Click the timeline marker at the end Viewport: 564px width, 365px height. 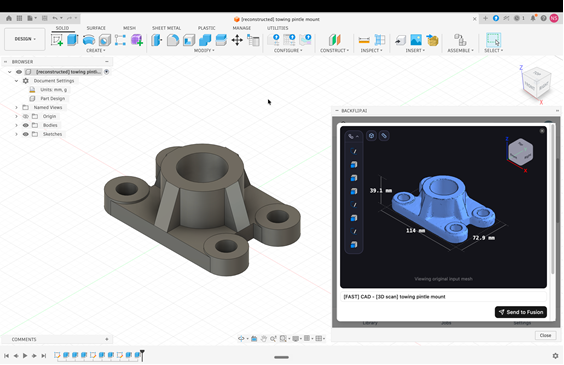coord(142,355)
